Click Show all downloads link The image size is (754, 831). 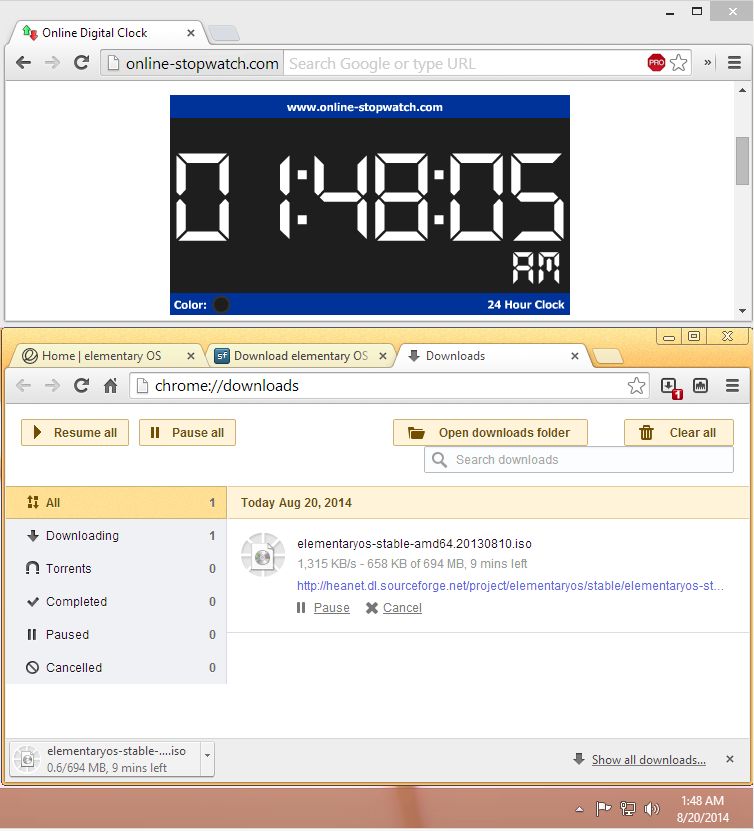point(649,759)
